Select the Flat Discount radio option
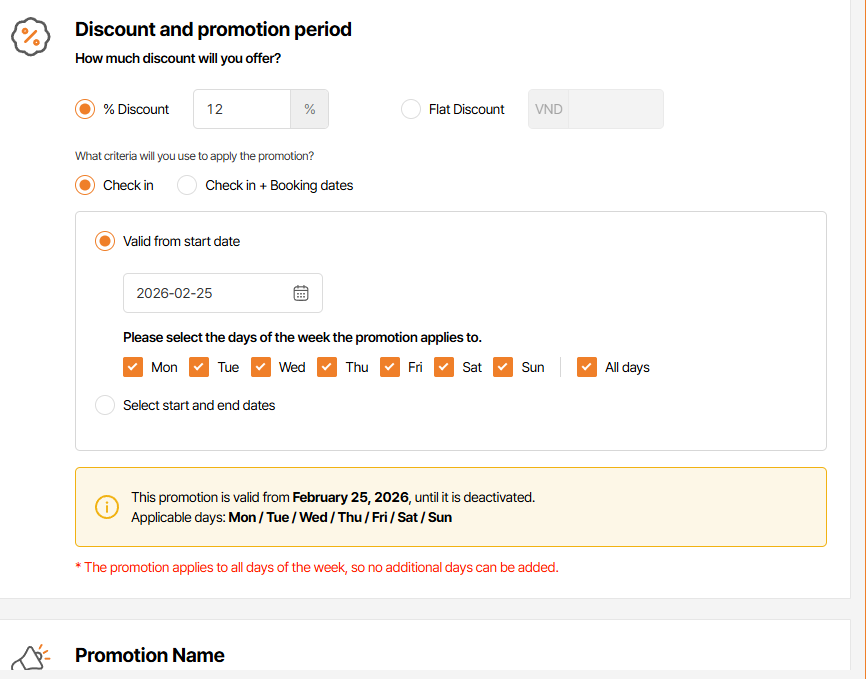 (411, 109)
